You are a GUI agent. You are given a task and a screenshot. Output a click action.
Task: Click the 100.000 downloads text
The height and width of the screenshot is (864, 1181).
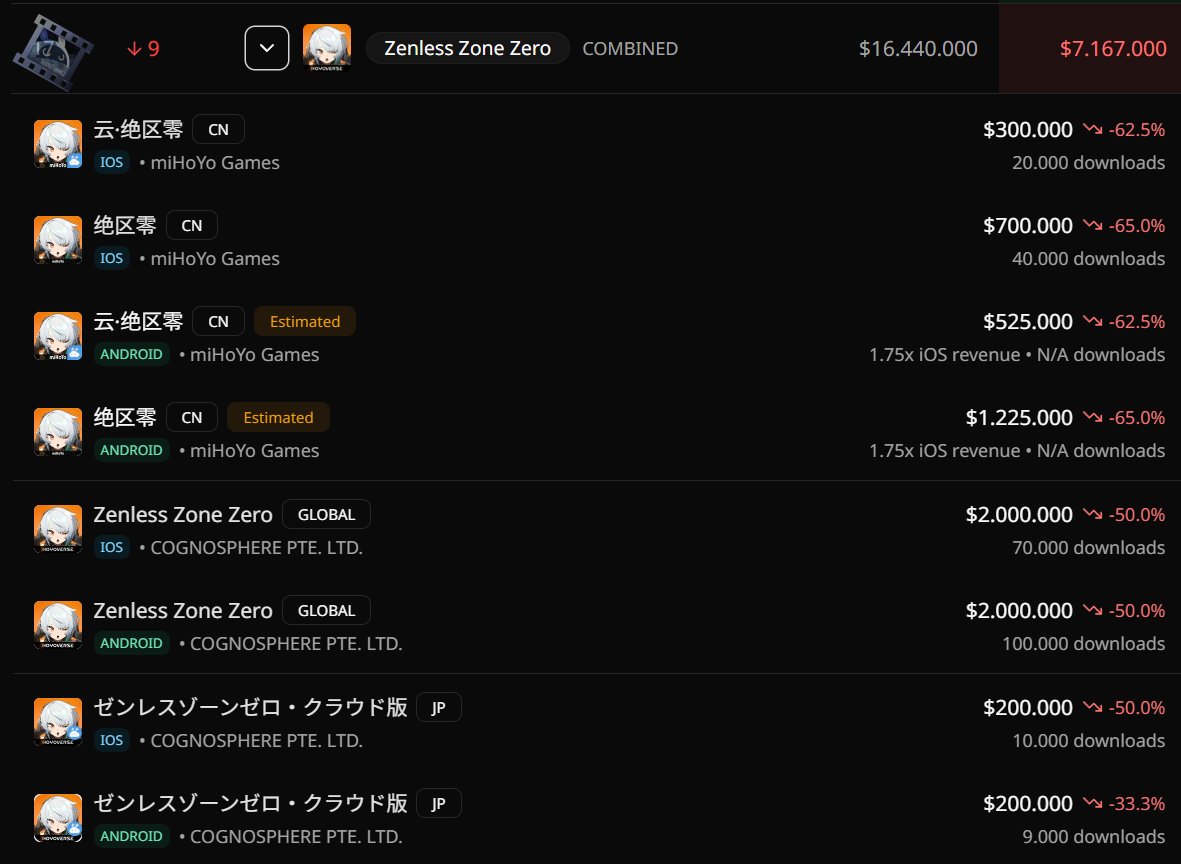coord(1084,644)
